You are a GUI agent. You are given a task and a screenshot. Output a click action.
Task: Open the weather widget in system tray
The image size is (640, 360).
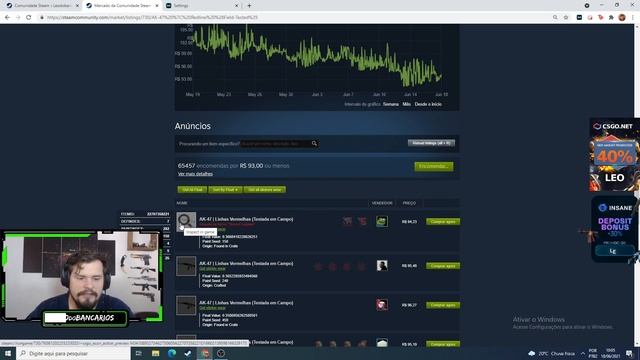(x=551, y=353)
